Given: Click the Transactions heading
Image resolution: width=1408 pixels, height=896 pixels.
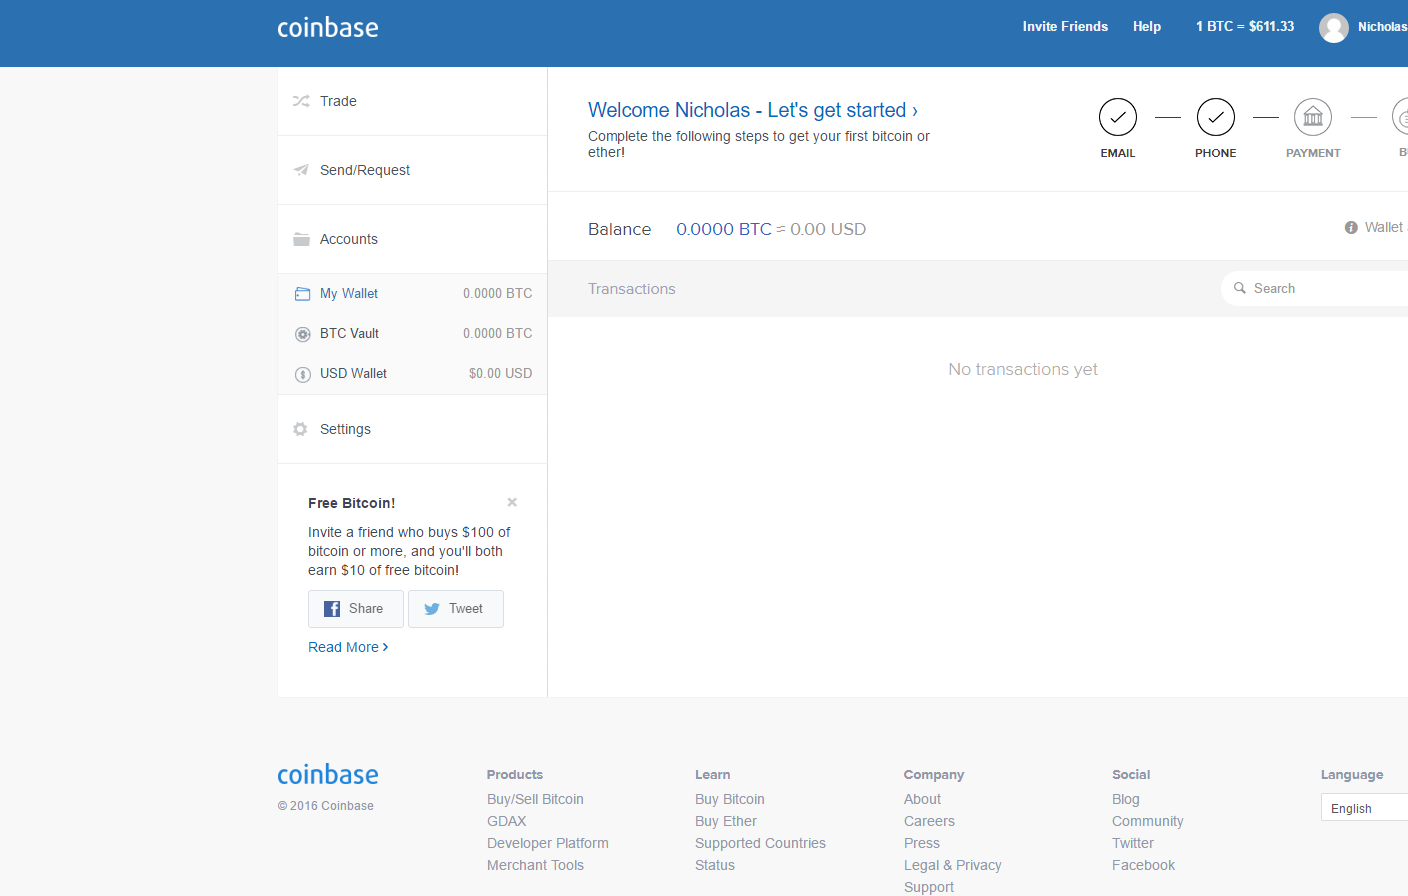Looking at the screenshot, I should coord(632,289).
